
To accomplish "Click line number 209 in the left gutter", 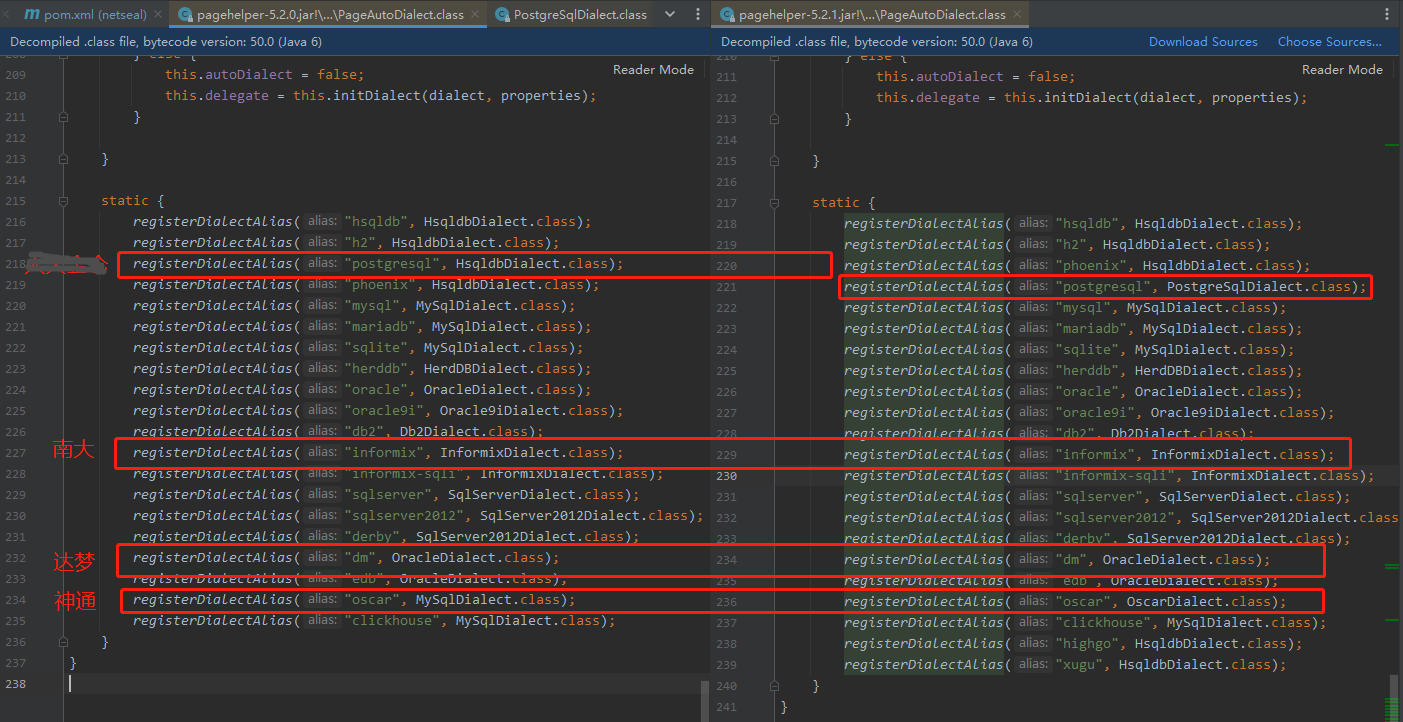I will tap(15, 75).
